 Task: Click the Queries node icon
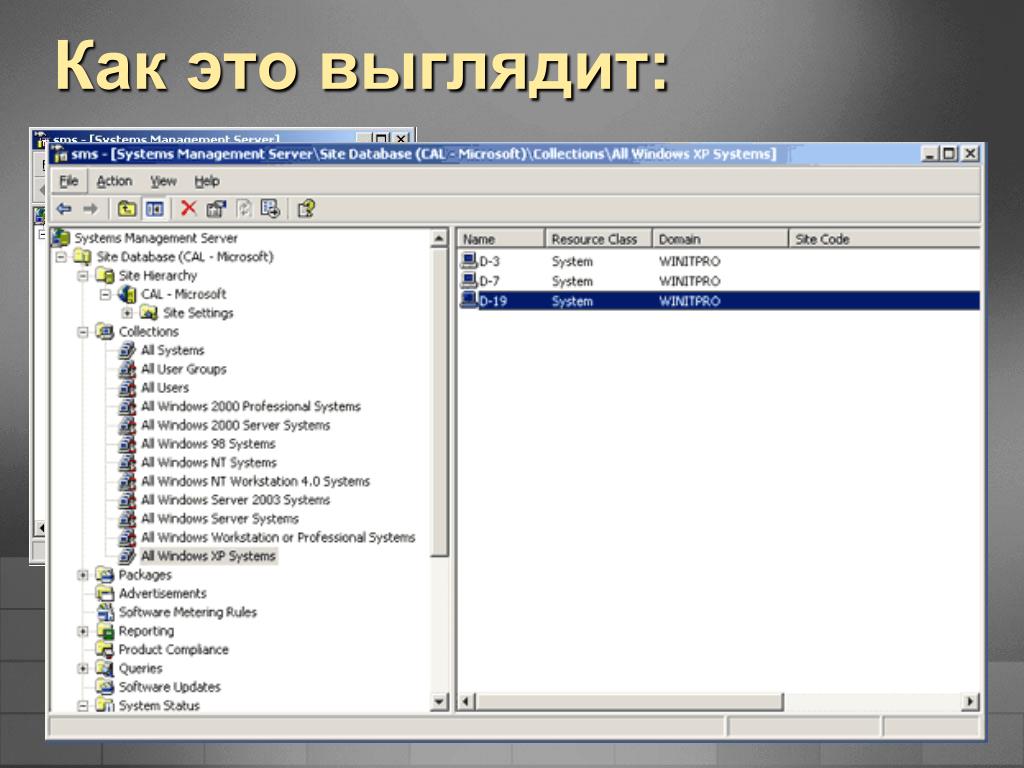pyautogui.click(x=105, y=668)
